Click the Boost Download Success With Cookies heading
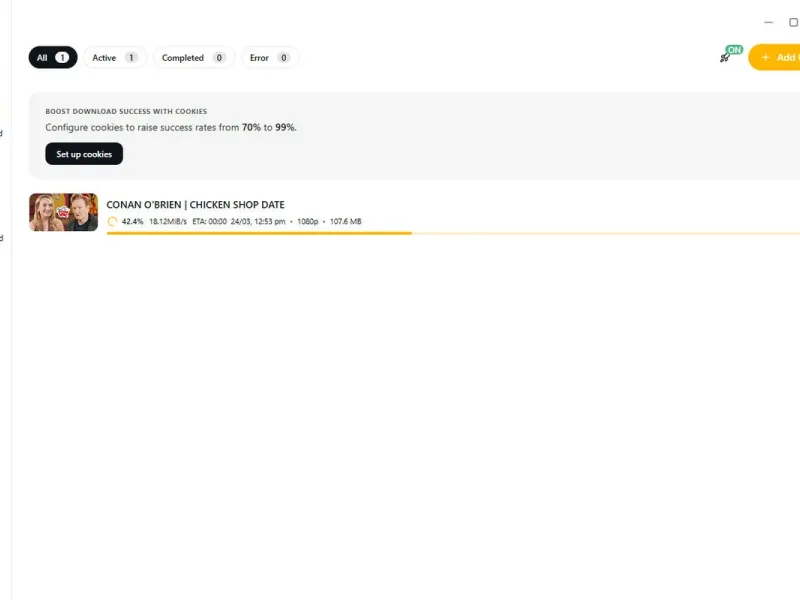The image size is (800, 600). coord(126,111)
